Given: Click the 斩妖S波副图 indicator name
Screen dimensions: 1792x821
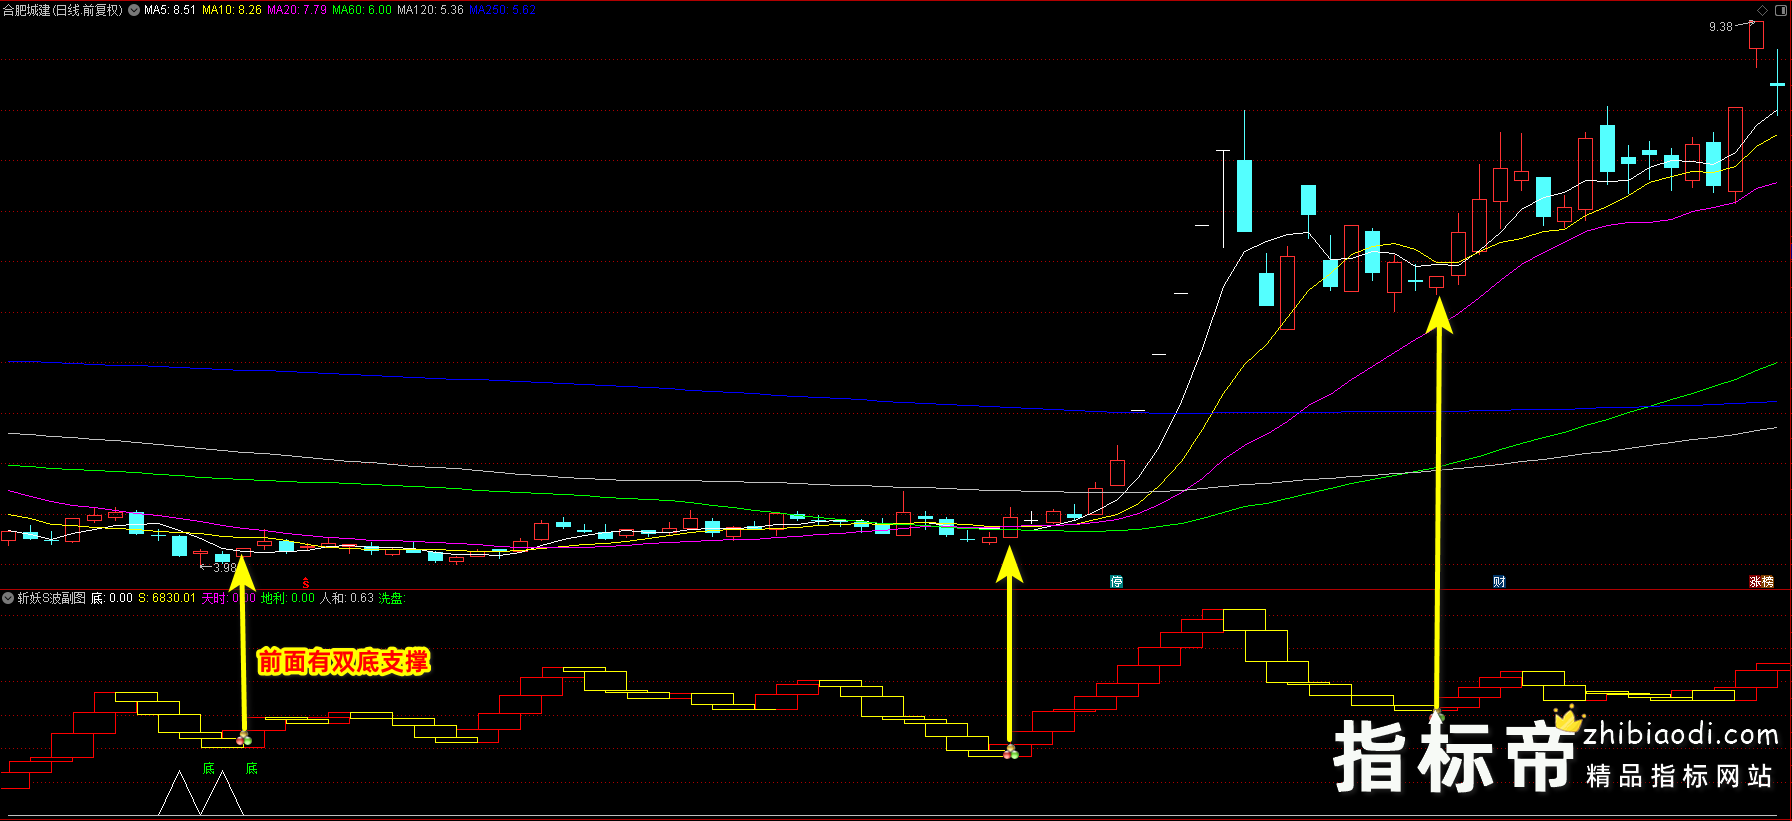Looking at the screenshot, I should 51,598.
